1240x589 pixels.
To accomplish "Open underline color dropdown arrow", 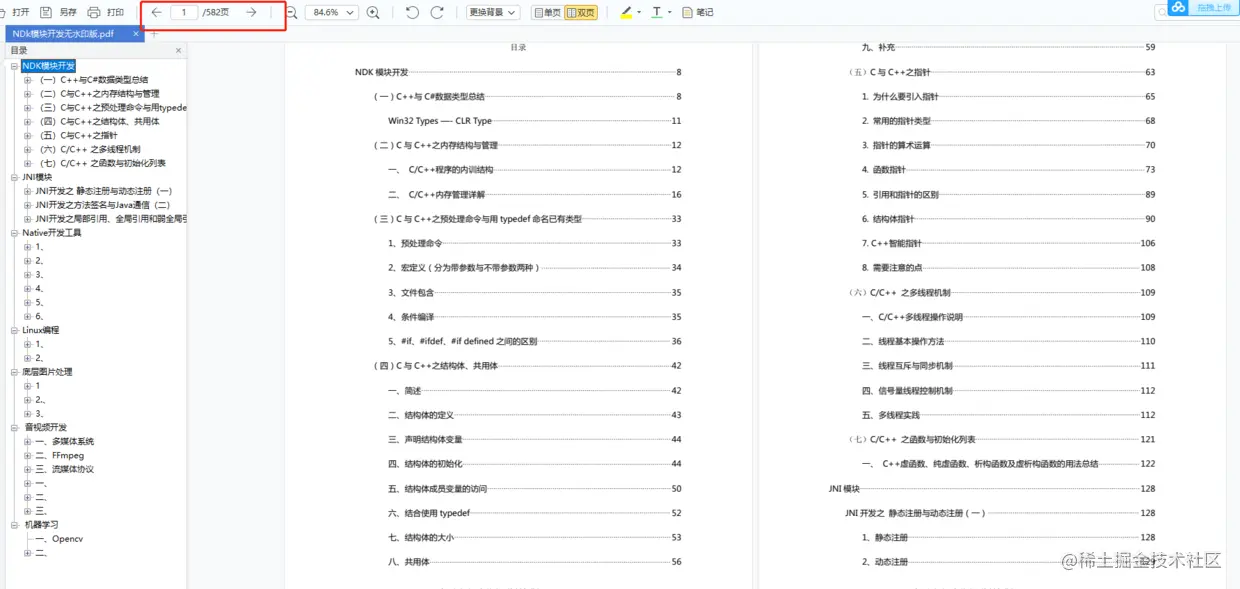I will [669, 13].
